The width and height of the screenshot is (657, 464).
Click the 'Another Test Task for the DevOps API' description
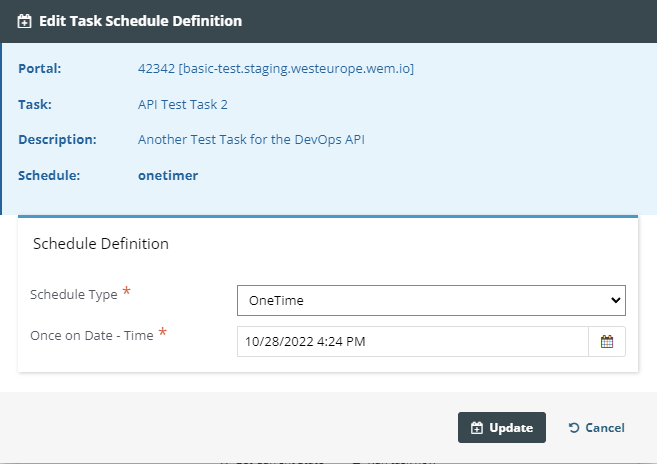pyautogui.click(x=251, y=139)
